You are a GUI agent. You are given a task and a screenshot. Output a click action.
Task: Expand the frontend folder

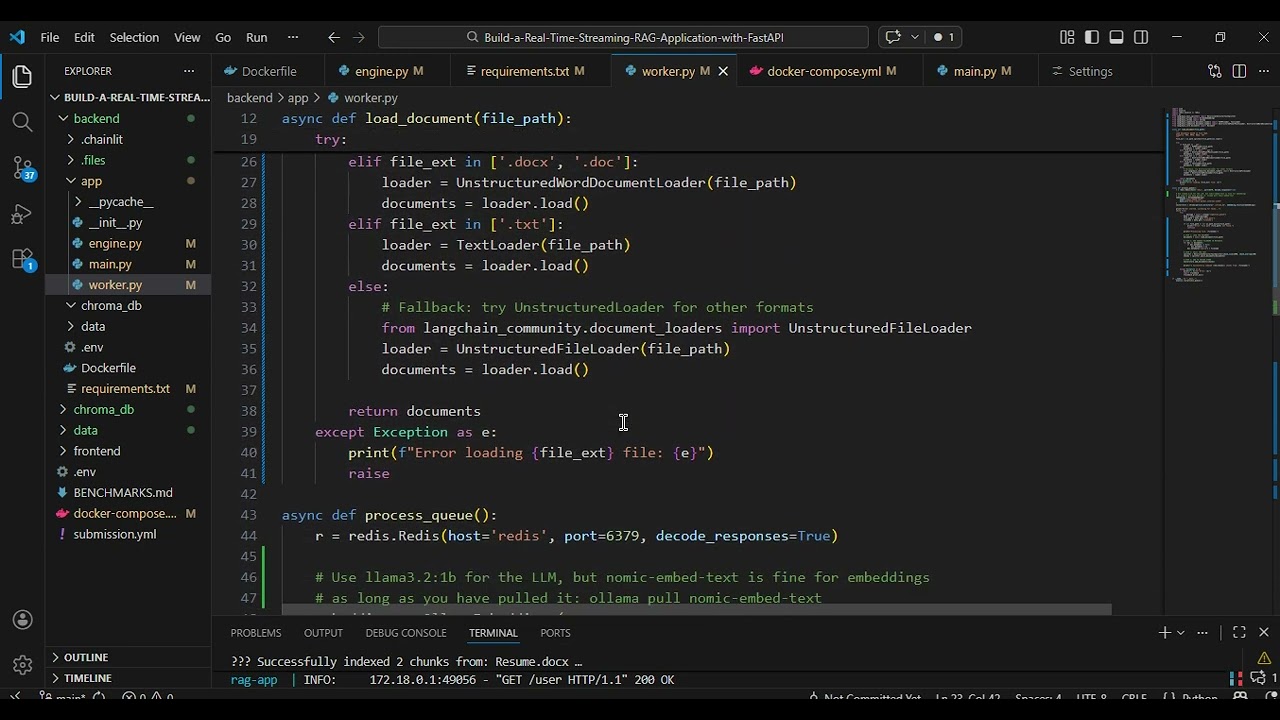click(62, 451)
